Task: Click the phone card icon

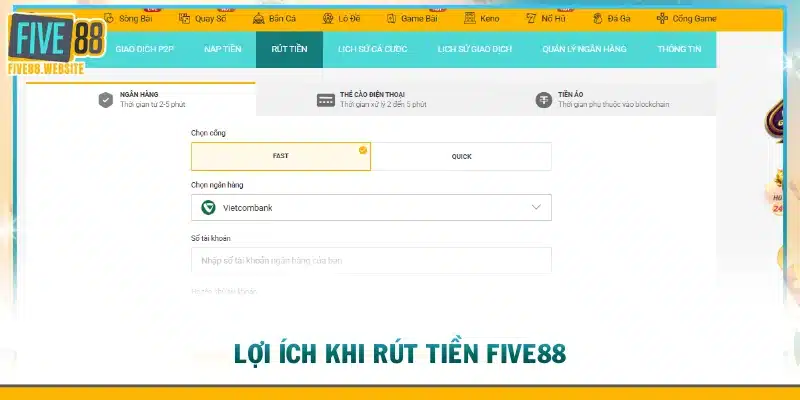Action: [x=326, y=100]
